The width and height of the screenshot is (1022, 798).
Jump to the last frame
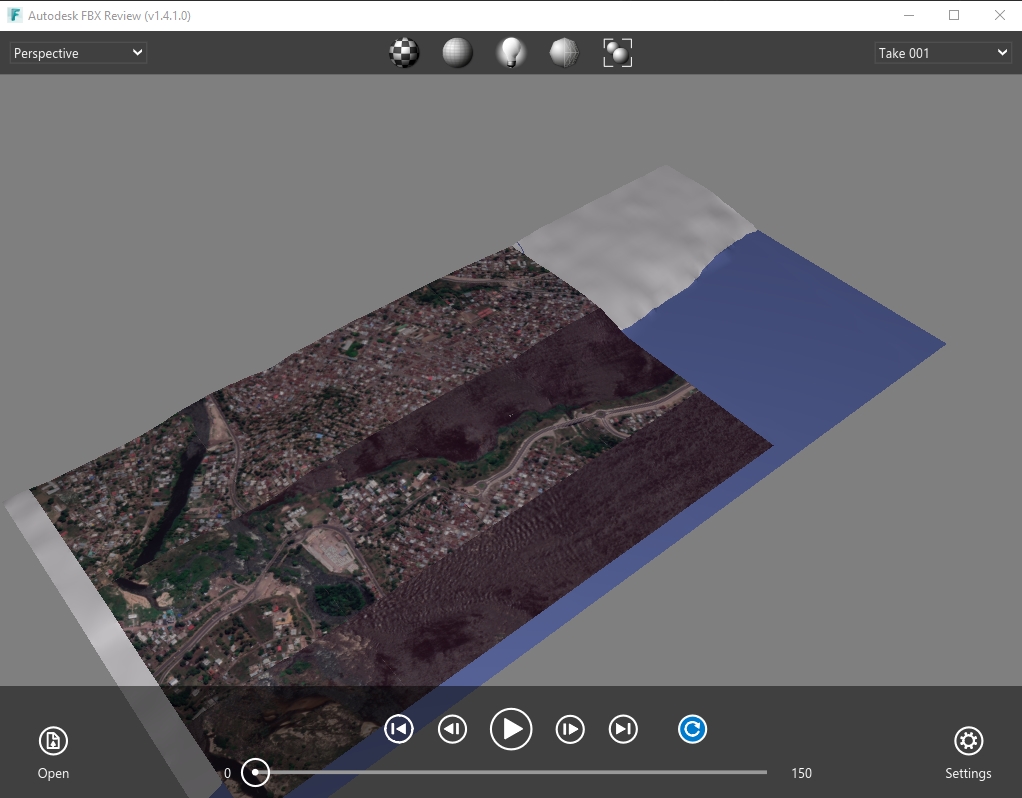623,729
